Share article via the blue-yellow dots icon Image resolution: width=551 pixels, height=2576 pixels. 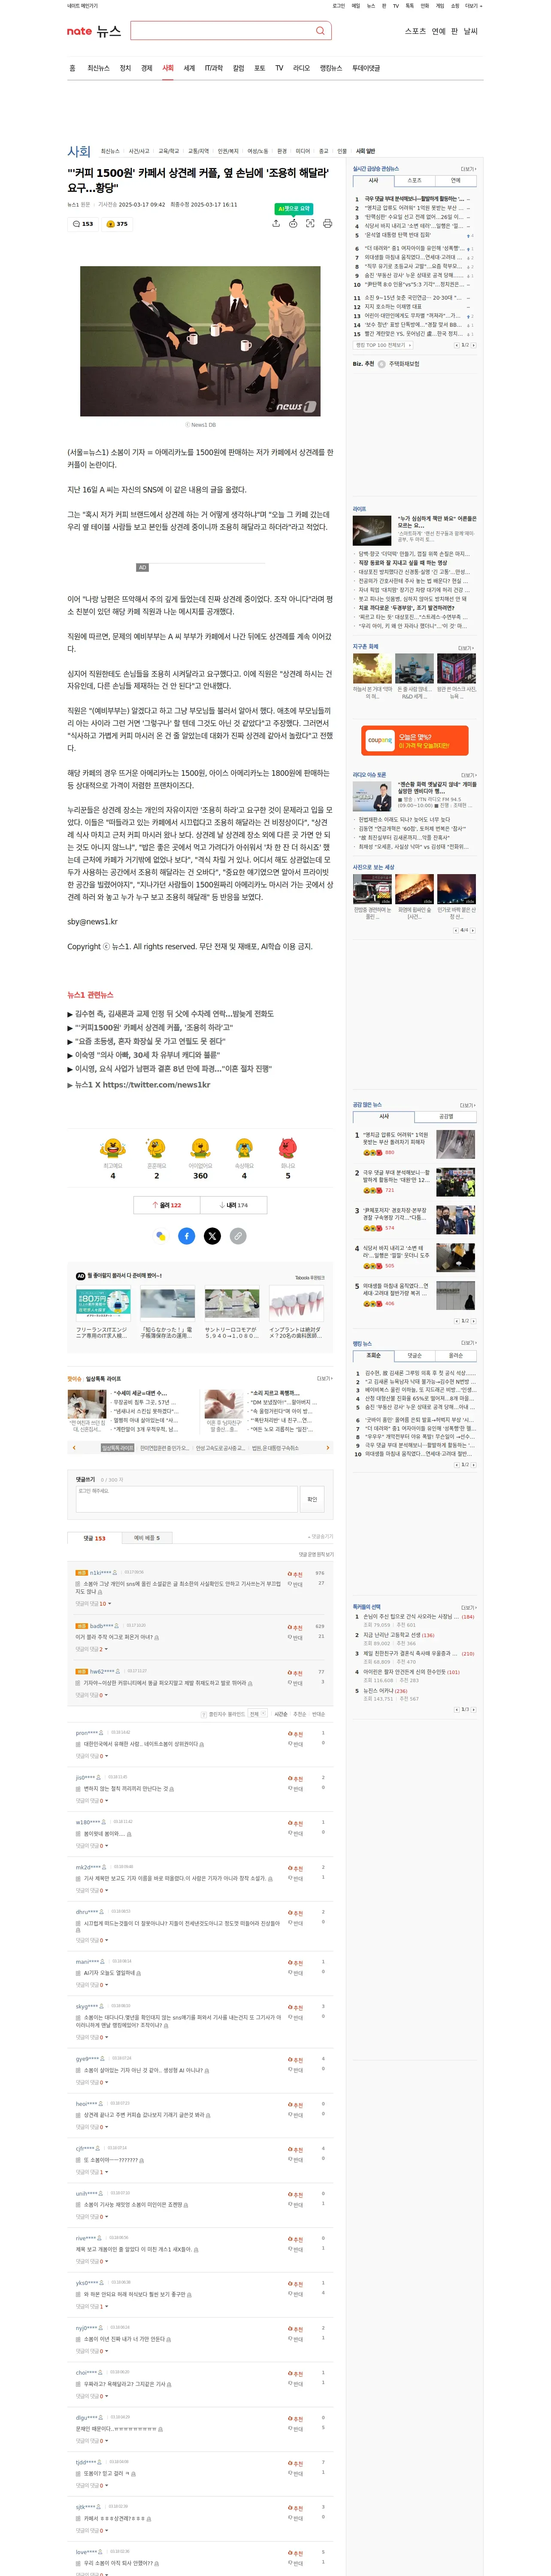161,1236
